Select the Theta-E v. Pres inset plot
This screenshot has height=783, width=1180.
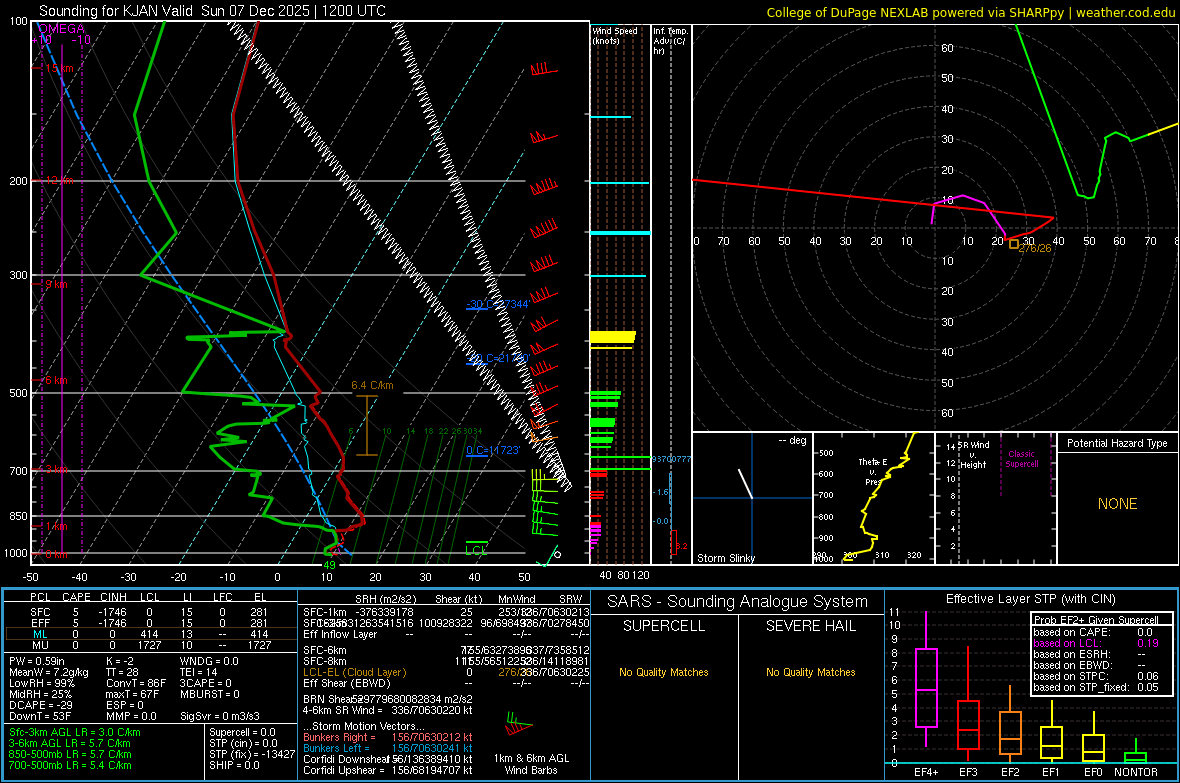pyautogui.click(x=874, y=498)
